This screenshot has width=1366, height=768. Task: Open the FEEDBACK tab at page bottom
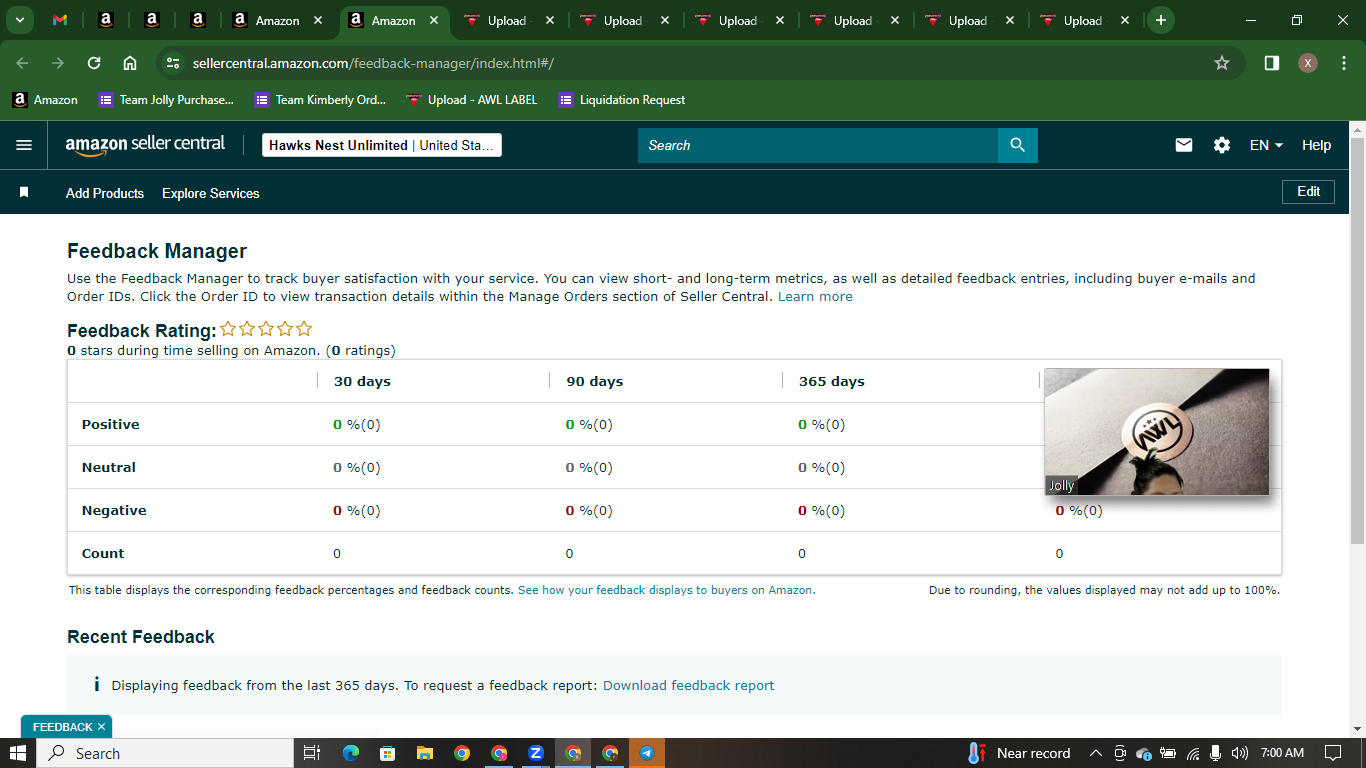pos(62,727)
